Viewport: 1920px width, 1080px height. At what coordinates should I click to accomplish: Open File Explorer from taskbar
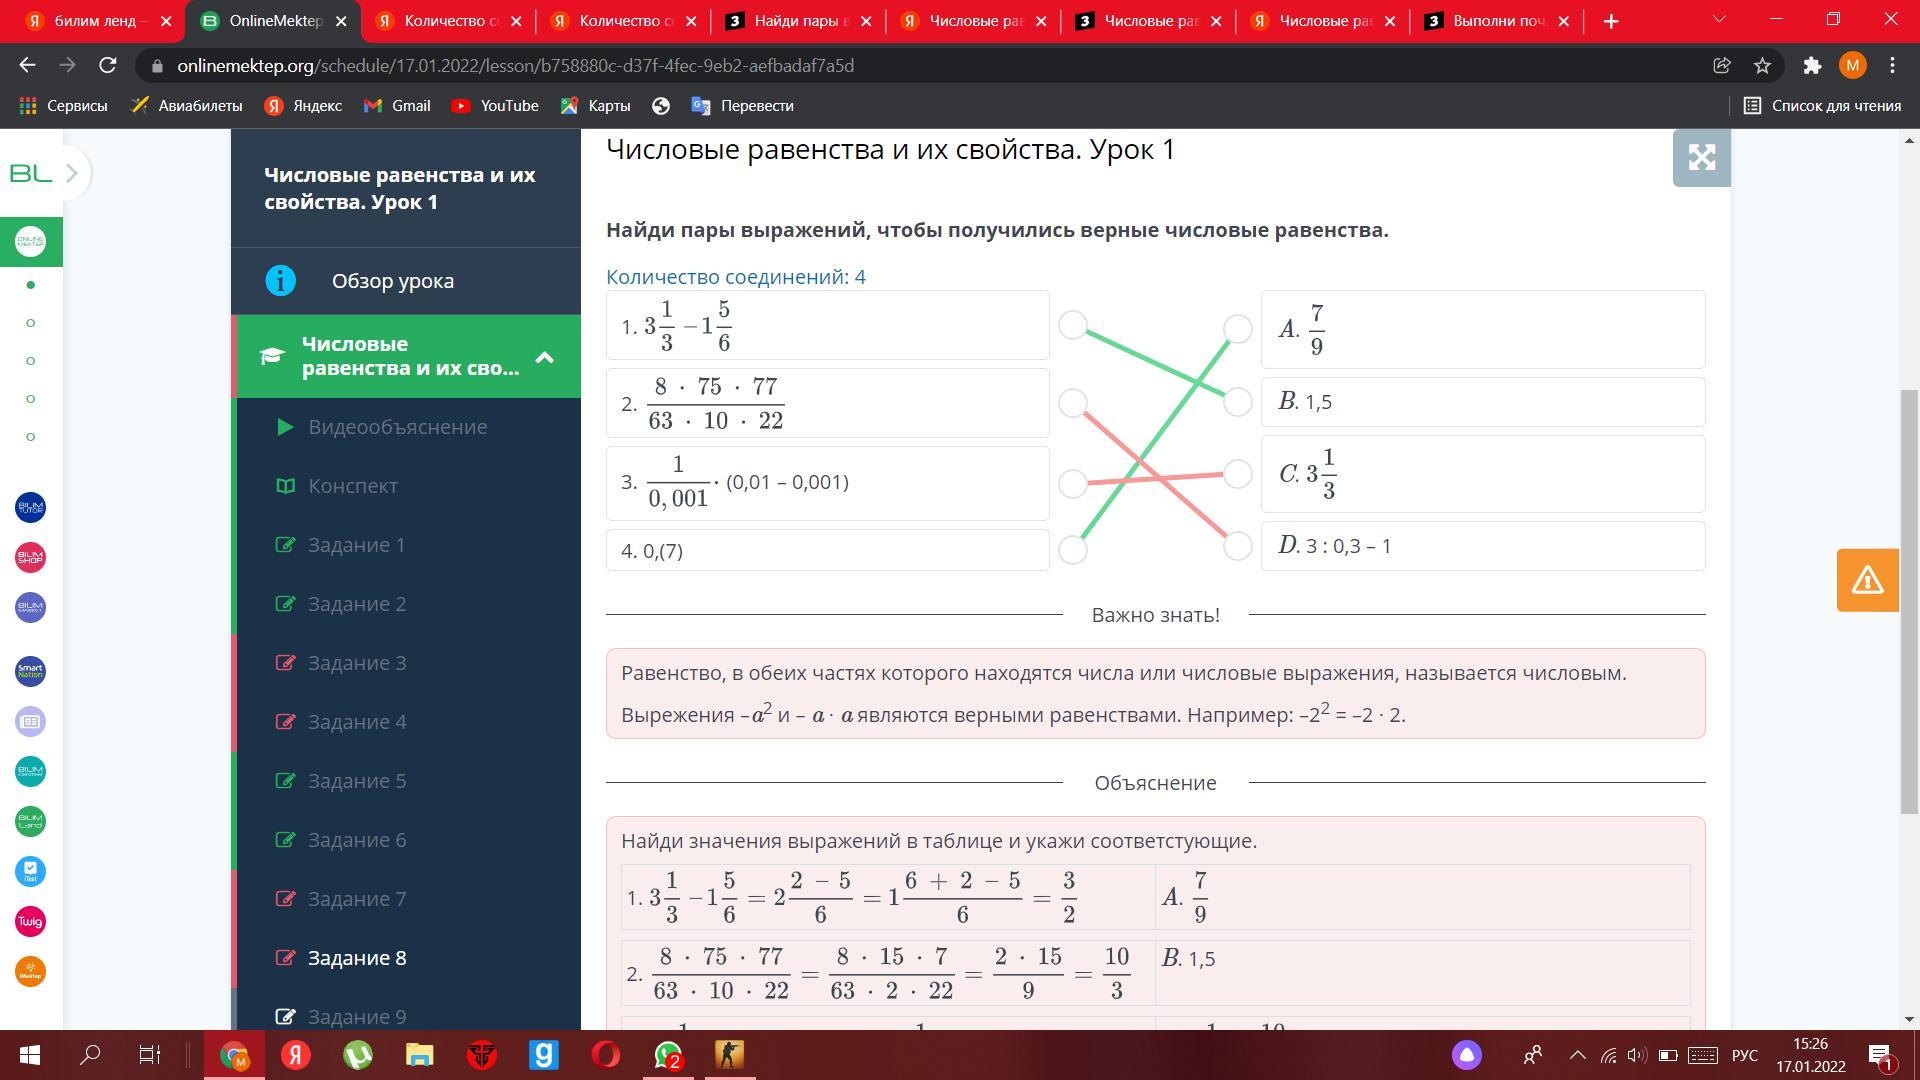coord(420,1055)
